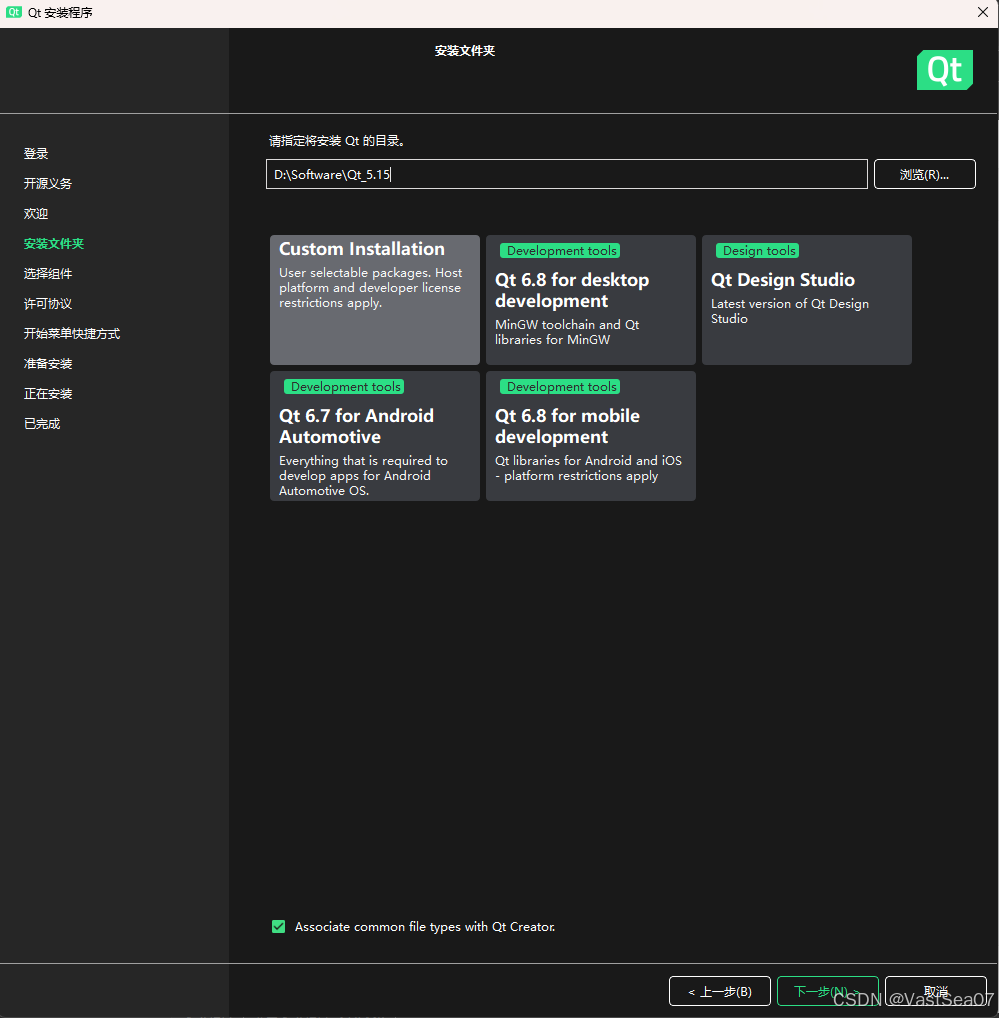Click Development tools tag on the desktop card
Screen dimensions: 999x1018
tap(560, 251)
